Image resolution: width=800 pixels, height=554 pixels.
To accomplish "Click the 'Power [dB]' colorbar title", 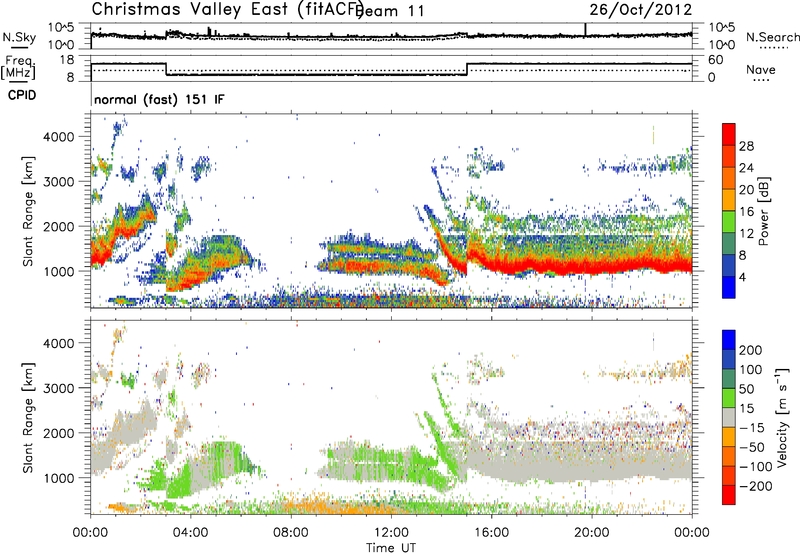I will coord(763,212).
